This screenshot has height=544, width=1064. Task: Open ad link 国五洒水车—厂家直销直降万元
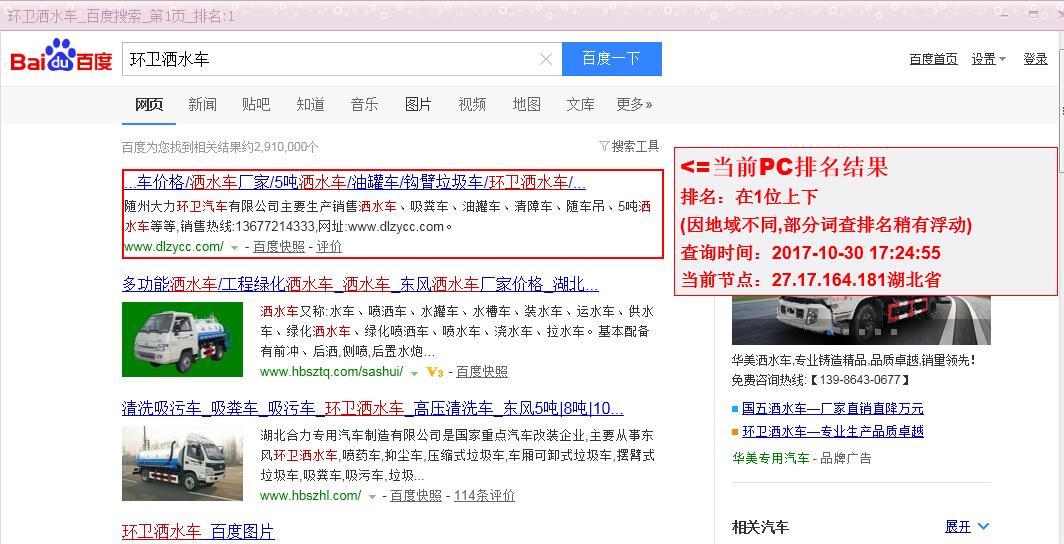[x=833, y=408]
